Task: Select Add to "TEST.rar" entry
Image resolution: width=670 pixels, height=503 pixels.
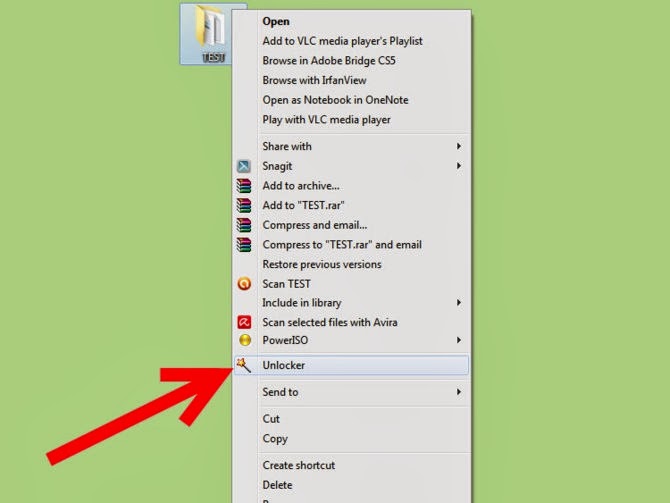Action: [352, 205]
